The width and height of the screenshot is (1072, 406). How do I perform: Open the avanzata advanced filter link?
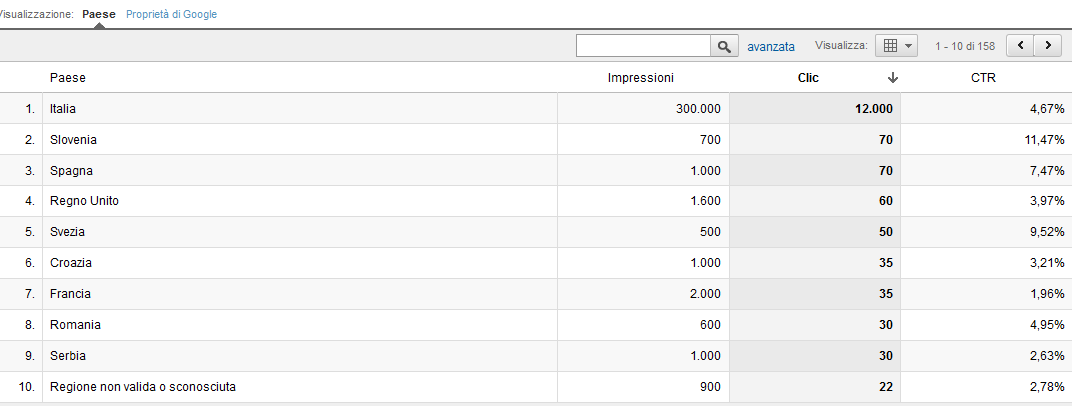tap(771, 46)
